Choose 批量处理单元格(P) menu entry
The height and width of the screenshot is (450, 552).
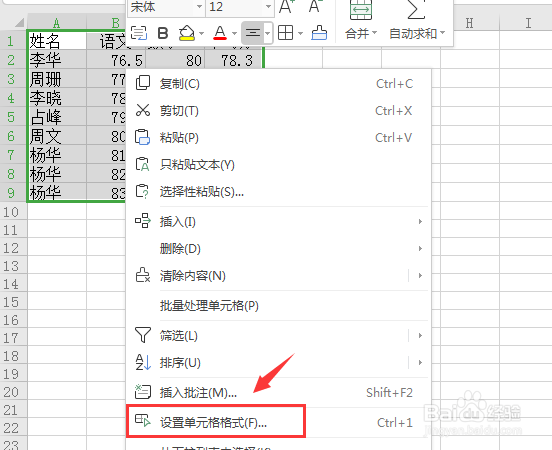pyautogui.click(x=278, y=306)
